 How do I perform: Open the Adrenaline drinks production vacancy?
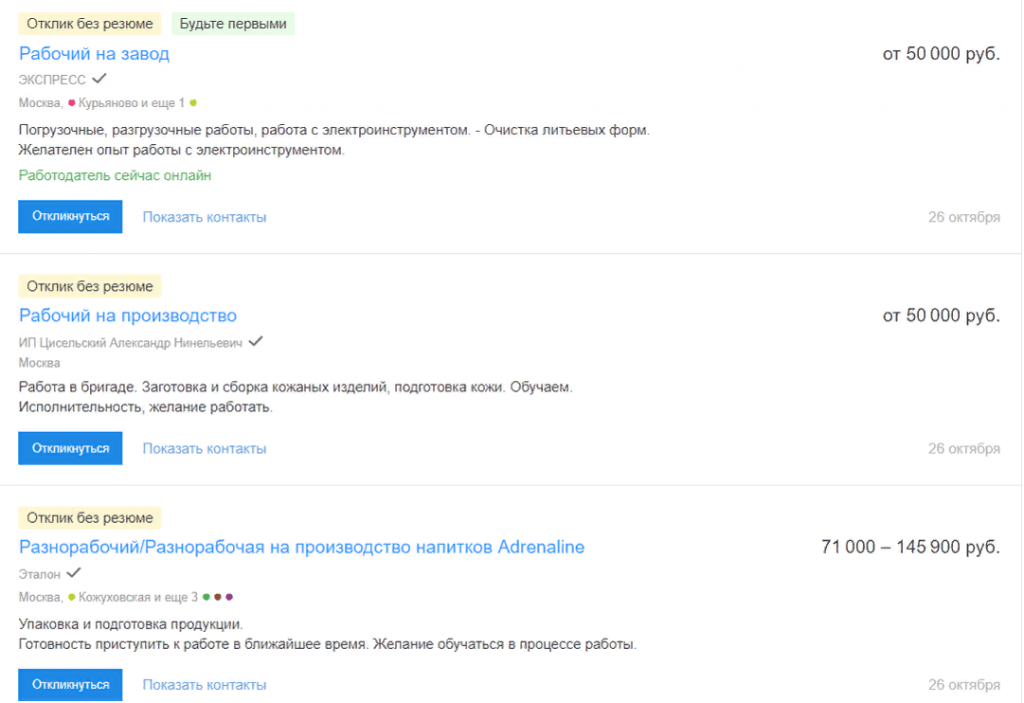coord(301,548)
